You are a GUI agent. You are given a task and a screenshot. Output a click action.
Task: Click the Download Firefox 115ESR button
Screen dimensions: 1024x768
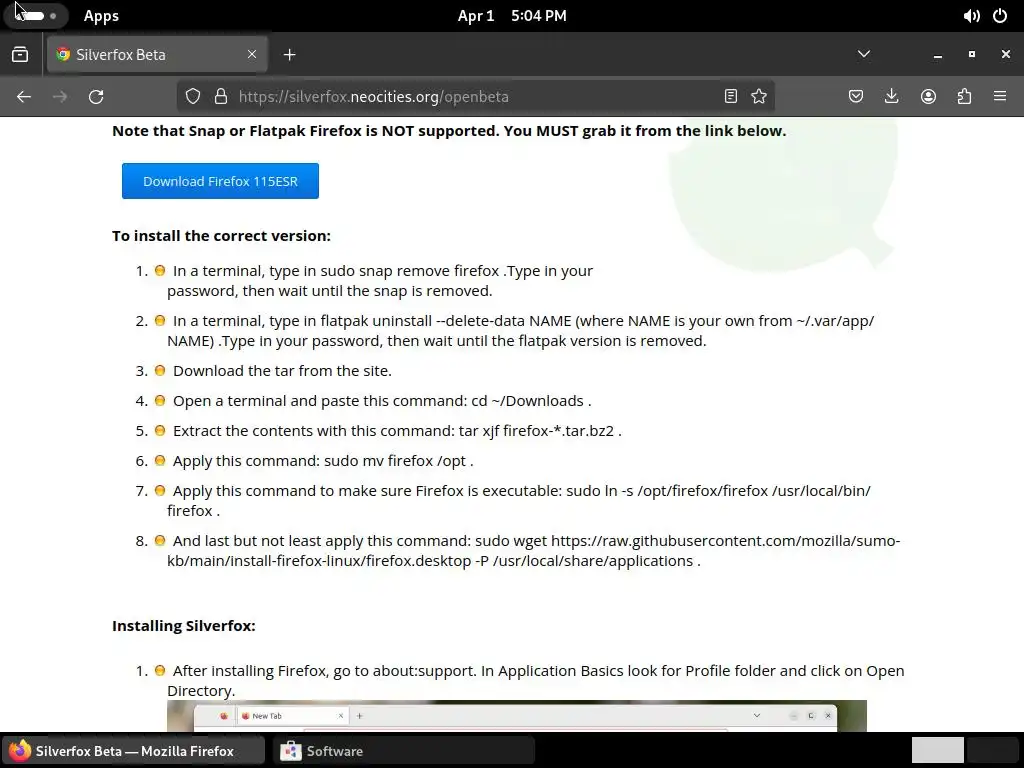[x=220, y=181]
